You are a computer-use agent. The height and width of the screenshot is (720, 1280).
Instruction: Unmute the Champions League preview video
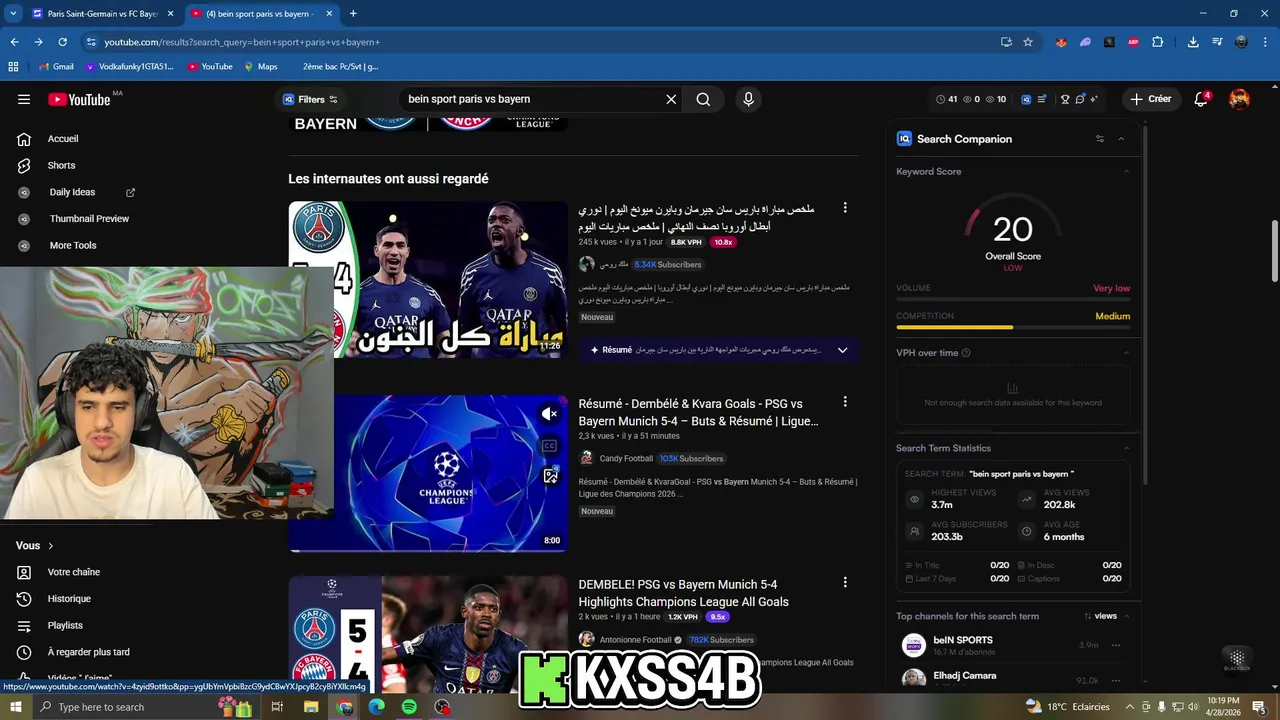tap(549, 414)
